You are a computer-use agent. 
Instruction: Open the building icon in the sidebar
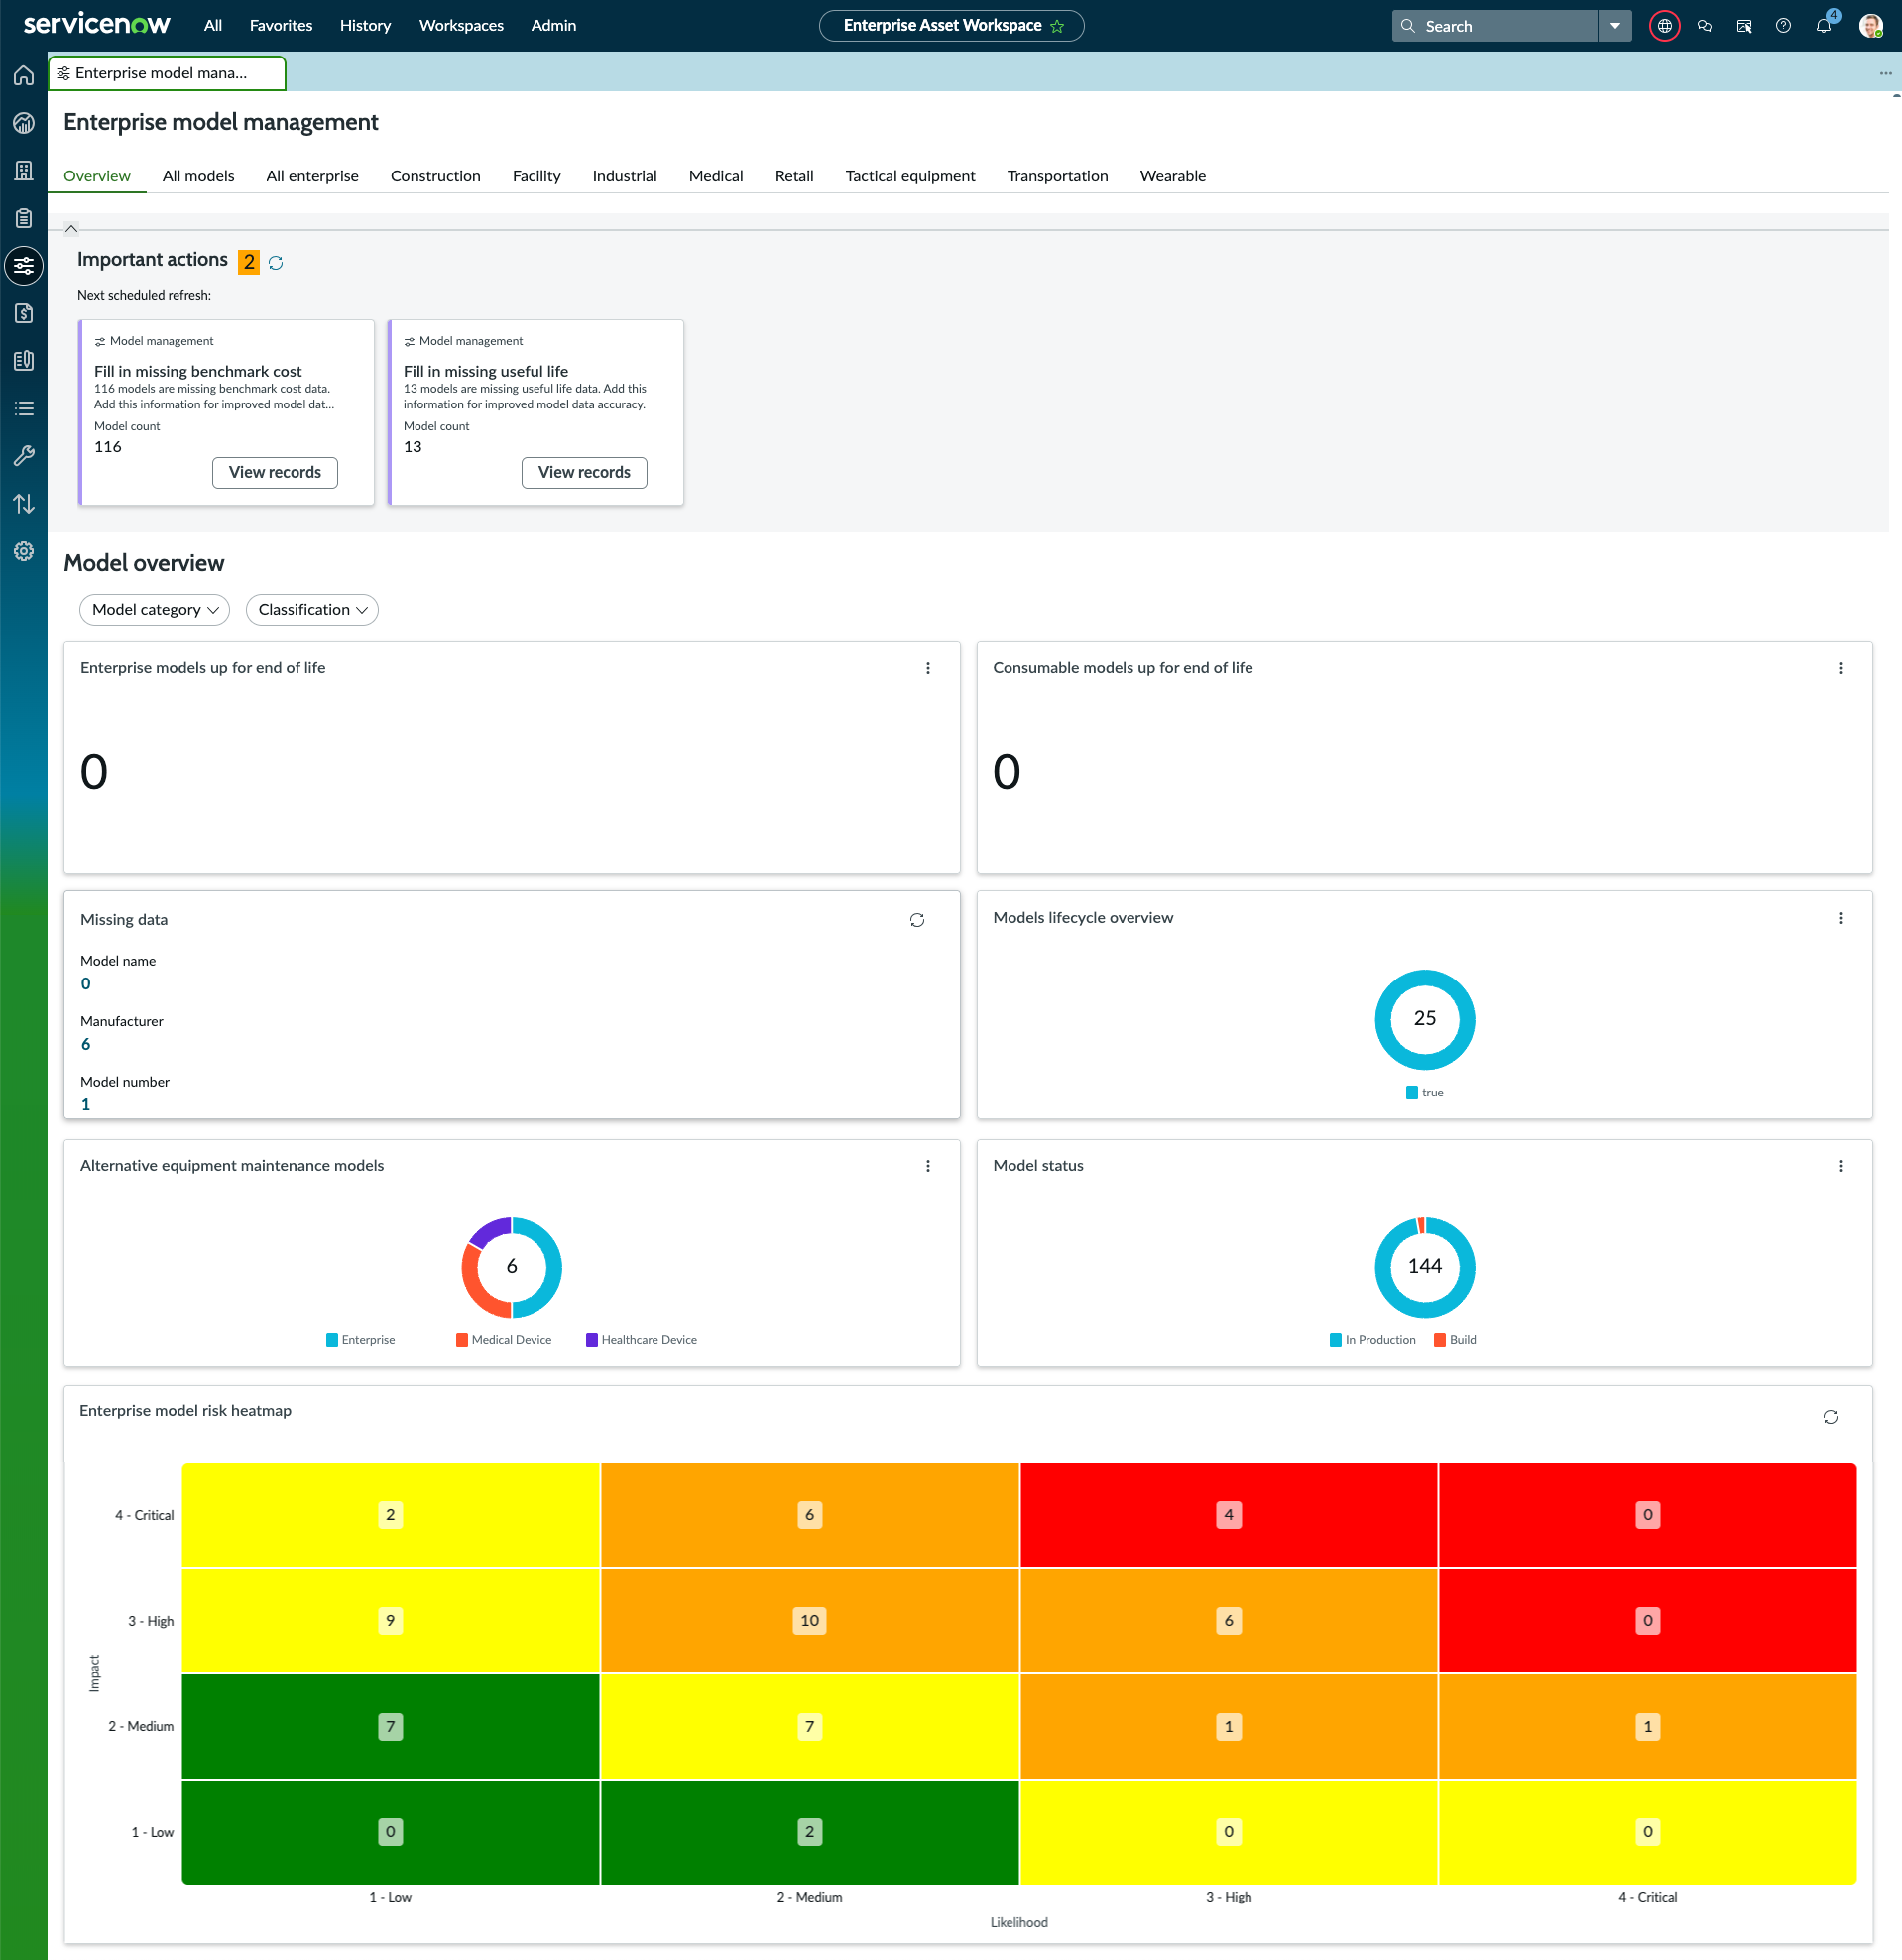pos(24,170)
